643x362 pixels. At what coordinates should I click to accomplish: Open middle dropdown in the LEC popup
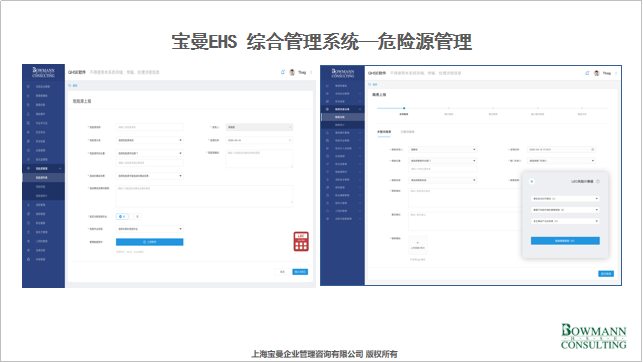565,209
